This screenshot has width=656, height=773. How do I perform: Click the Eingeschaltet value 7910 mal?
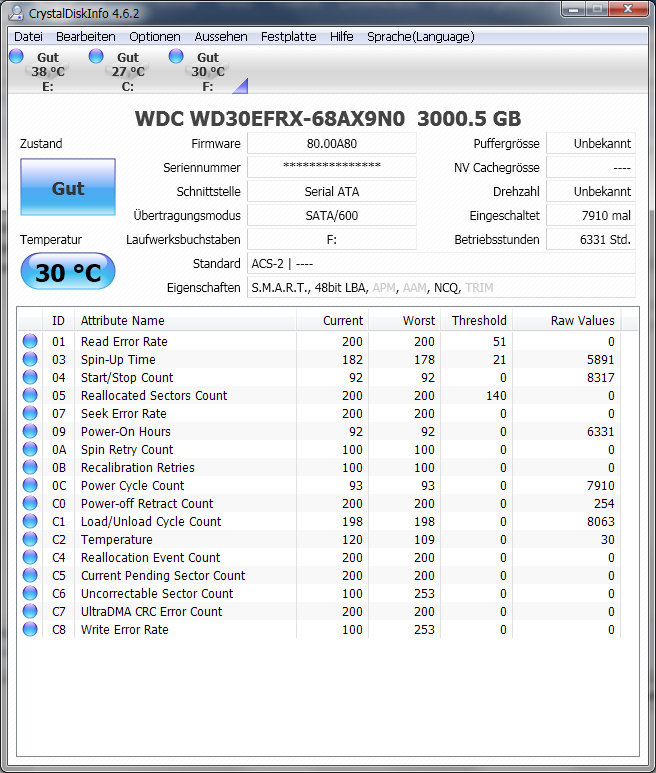point(591,215)
